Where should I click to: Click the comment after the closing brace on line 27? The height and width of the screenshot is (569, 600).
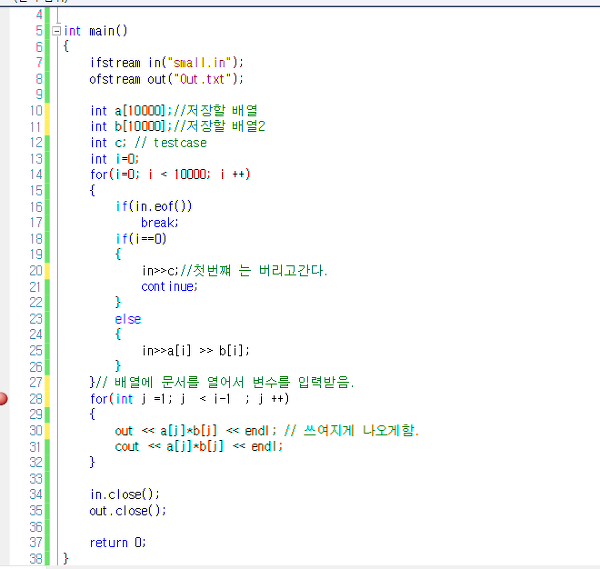pos(225,382)
